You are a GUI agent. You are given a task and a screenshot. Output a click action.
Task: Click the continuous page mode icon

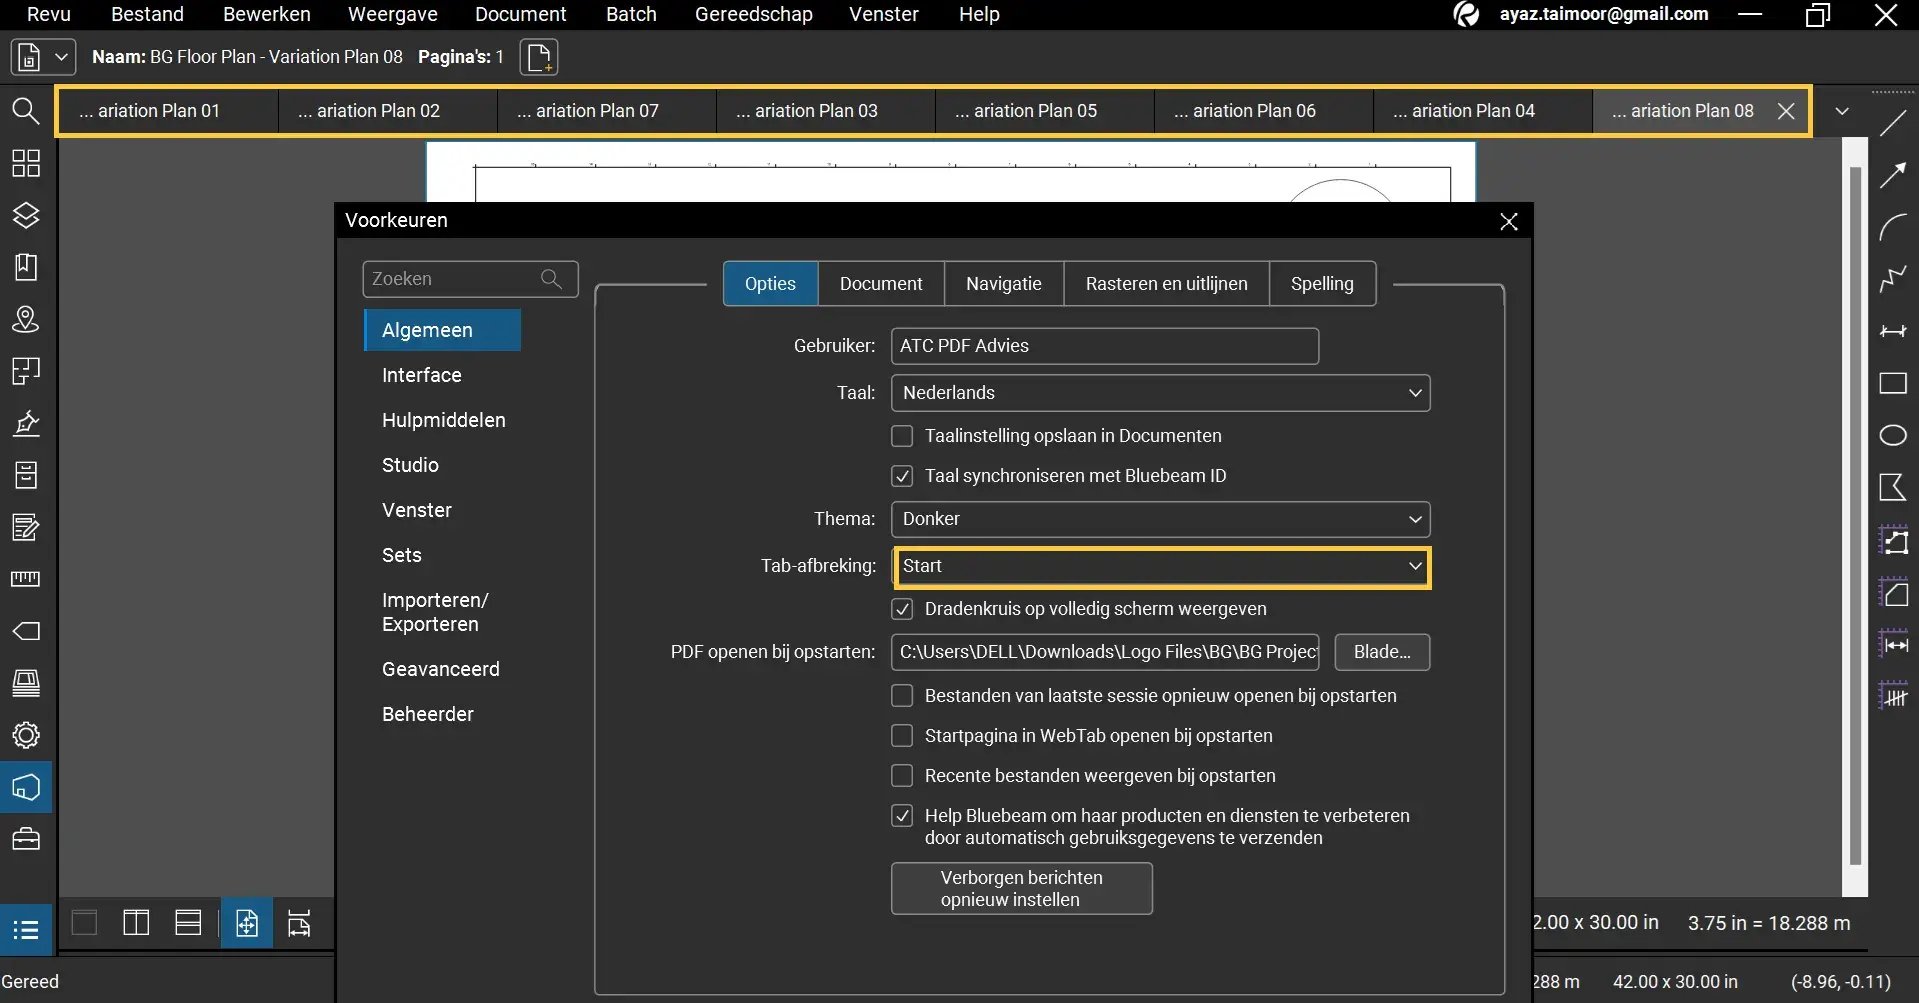coord(188,922)
